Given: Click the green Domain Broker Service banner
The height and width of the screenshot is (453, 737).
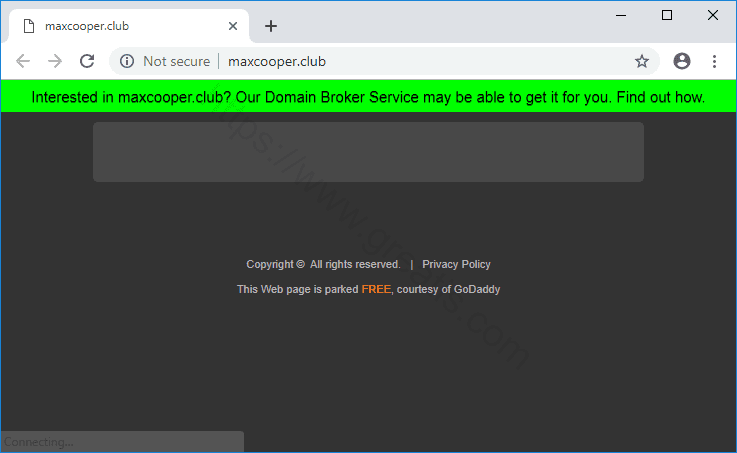Looking at the screenshot, I should pos(368,97).
